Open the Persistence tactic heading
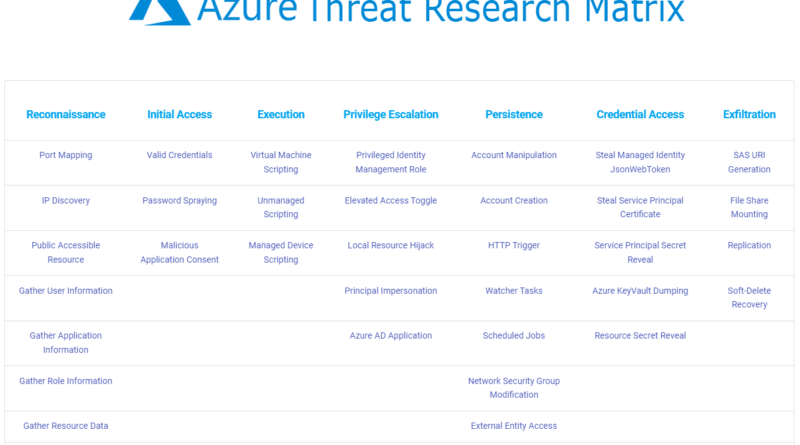800x445 pixels. (x=514, y=114)
